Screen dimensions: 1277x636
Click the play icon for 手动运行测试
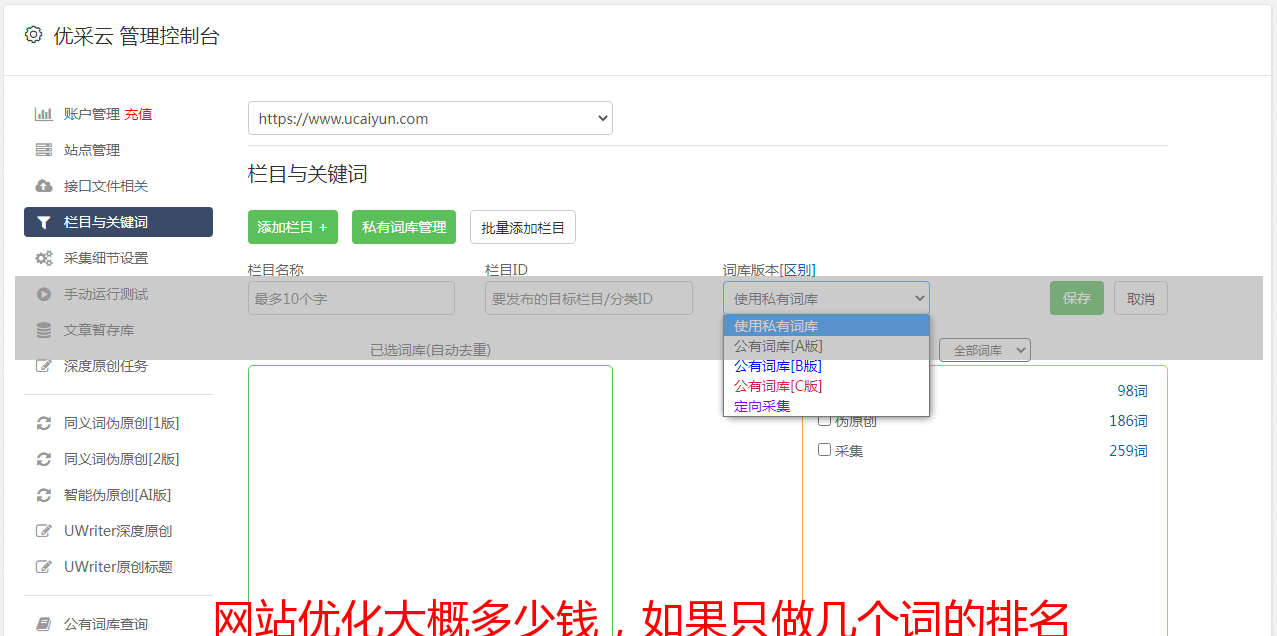click(x=44, y=294)
